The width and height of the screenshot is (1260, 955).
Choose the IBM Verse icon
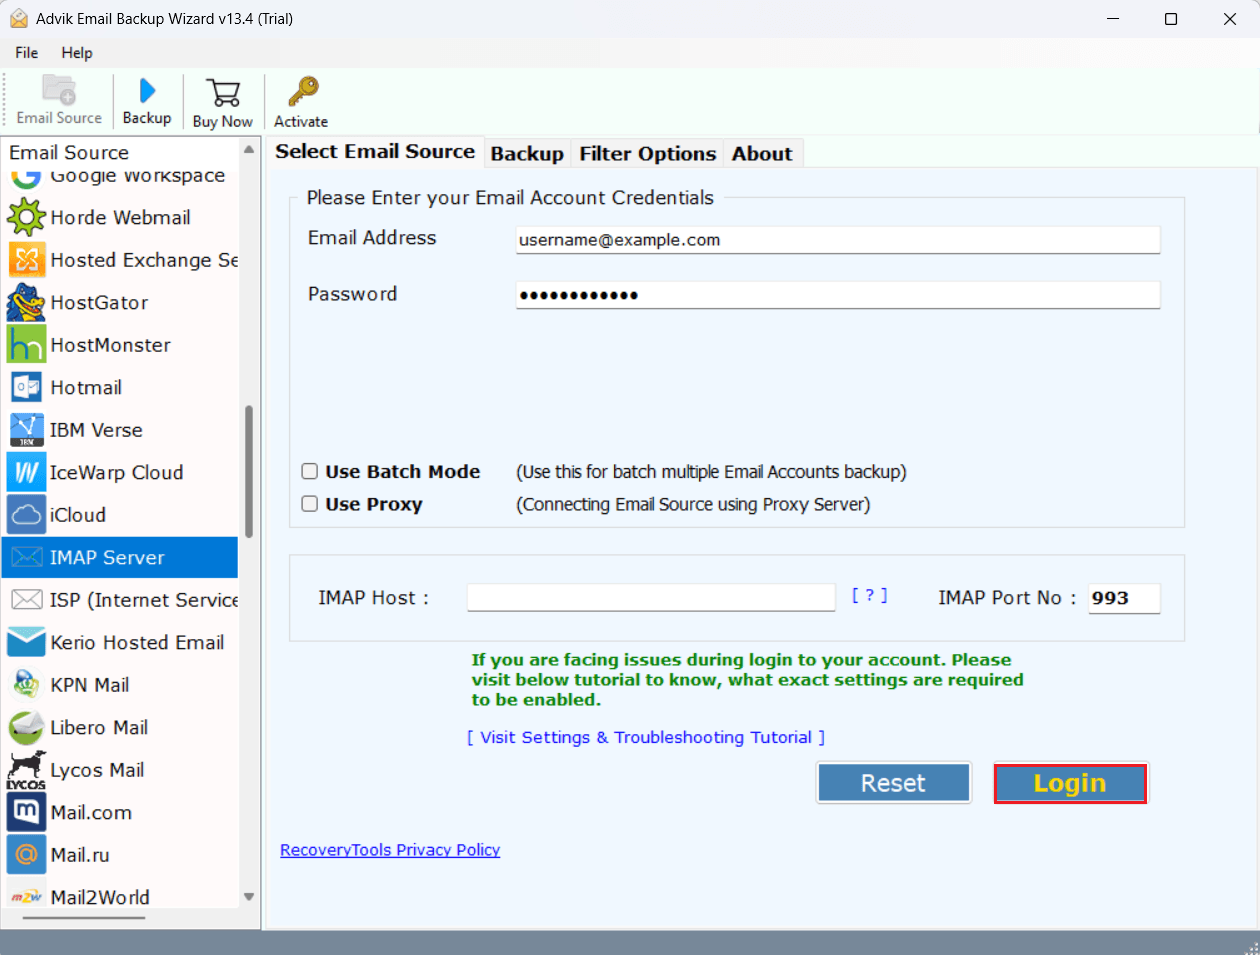pos(26,430)
